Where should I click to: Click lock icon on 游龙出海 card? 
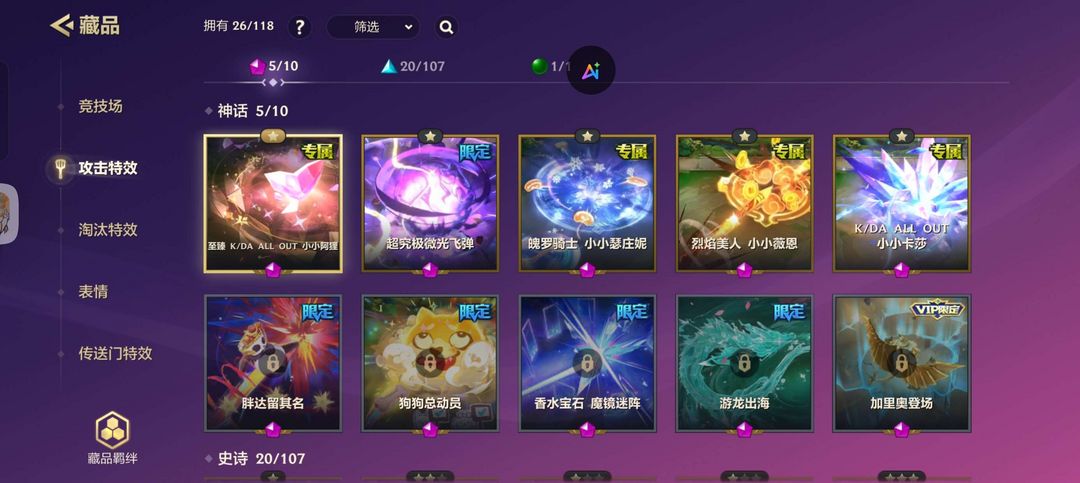click(x=744, y=362)
